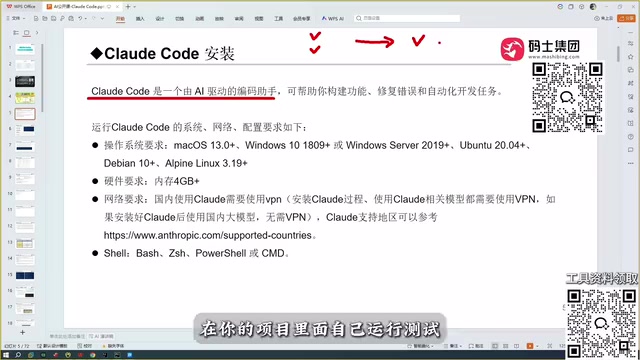This screenshot has width=640, height=360.
Task: Click the 智能美化 smart beautify status button
Action: tap(420, 346)
